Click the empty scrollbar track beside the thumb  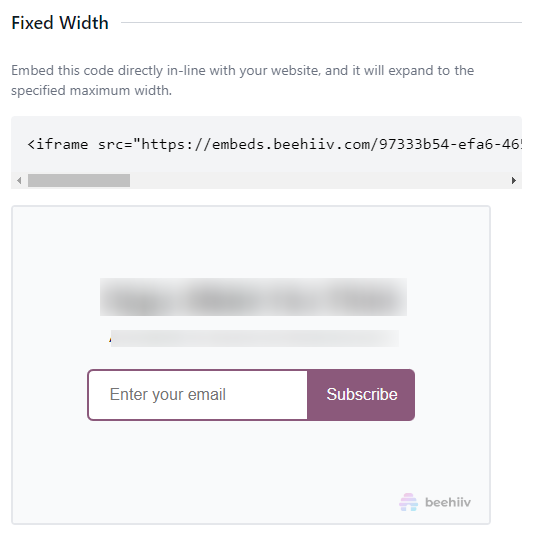[319, 180]
